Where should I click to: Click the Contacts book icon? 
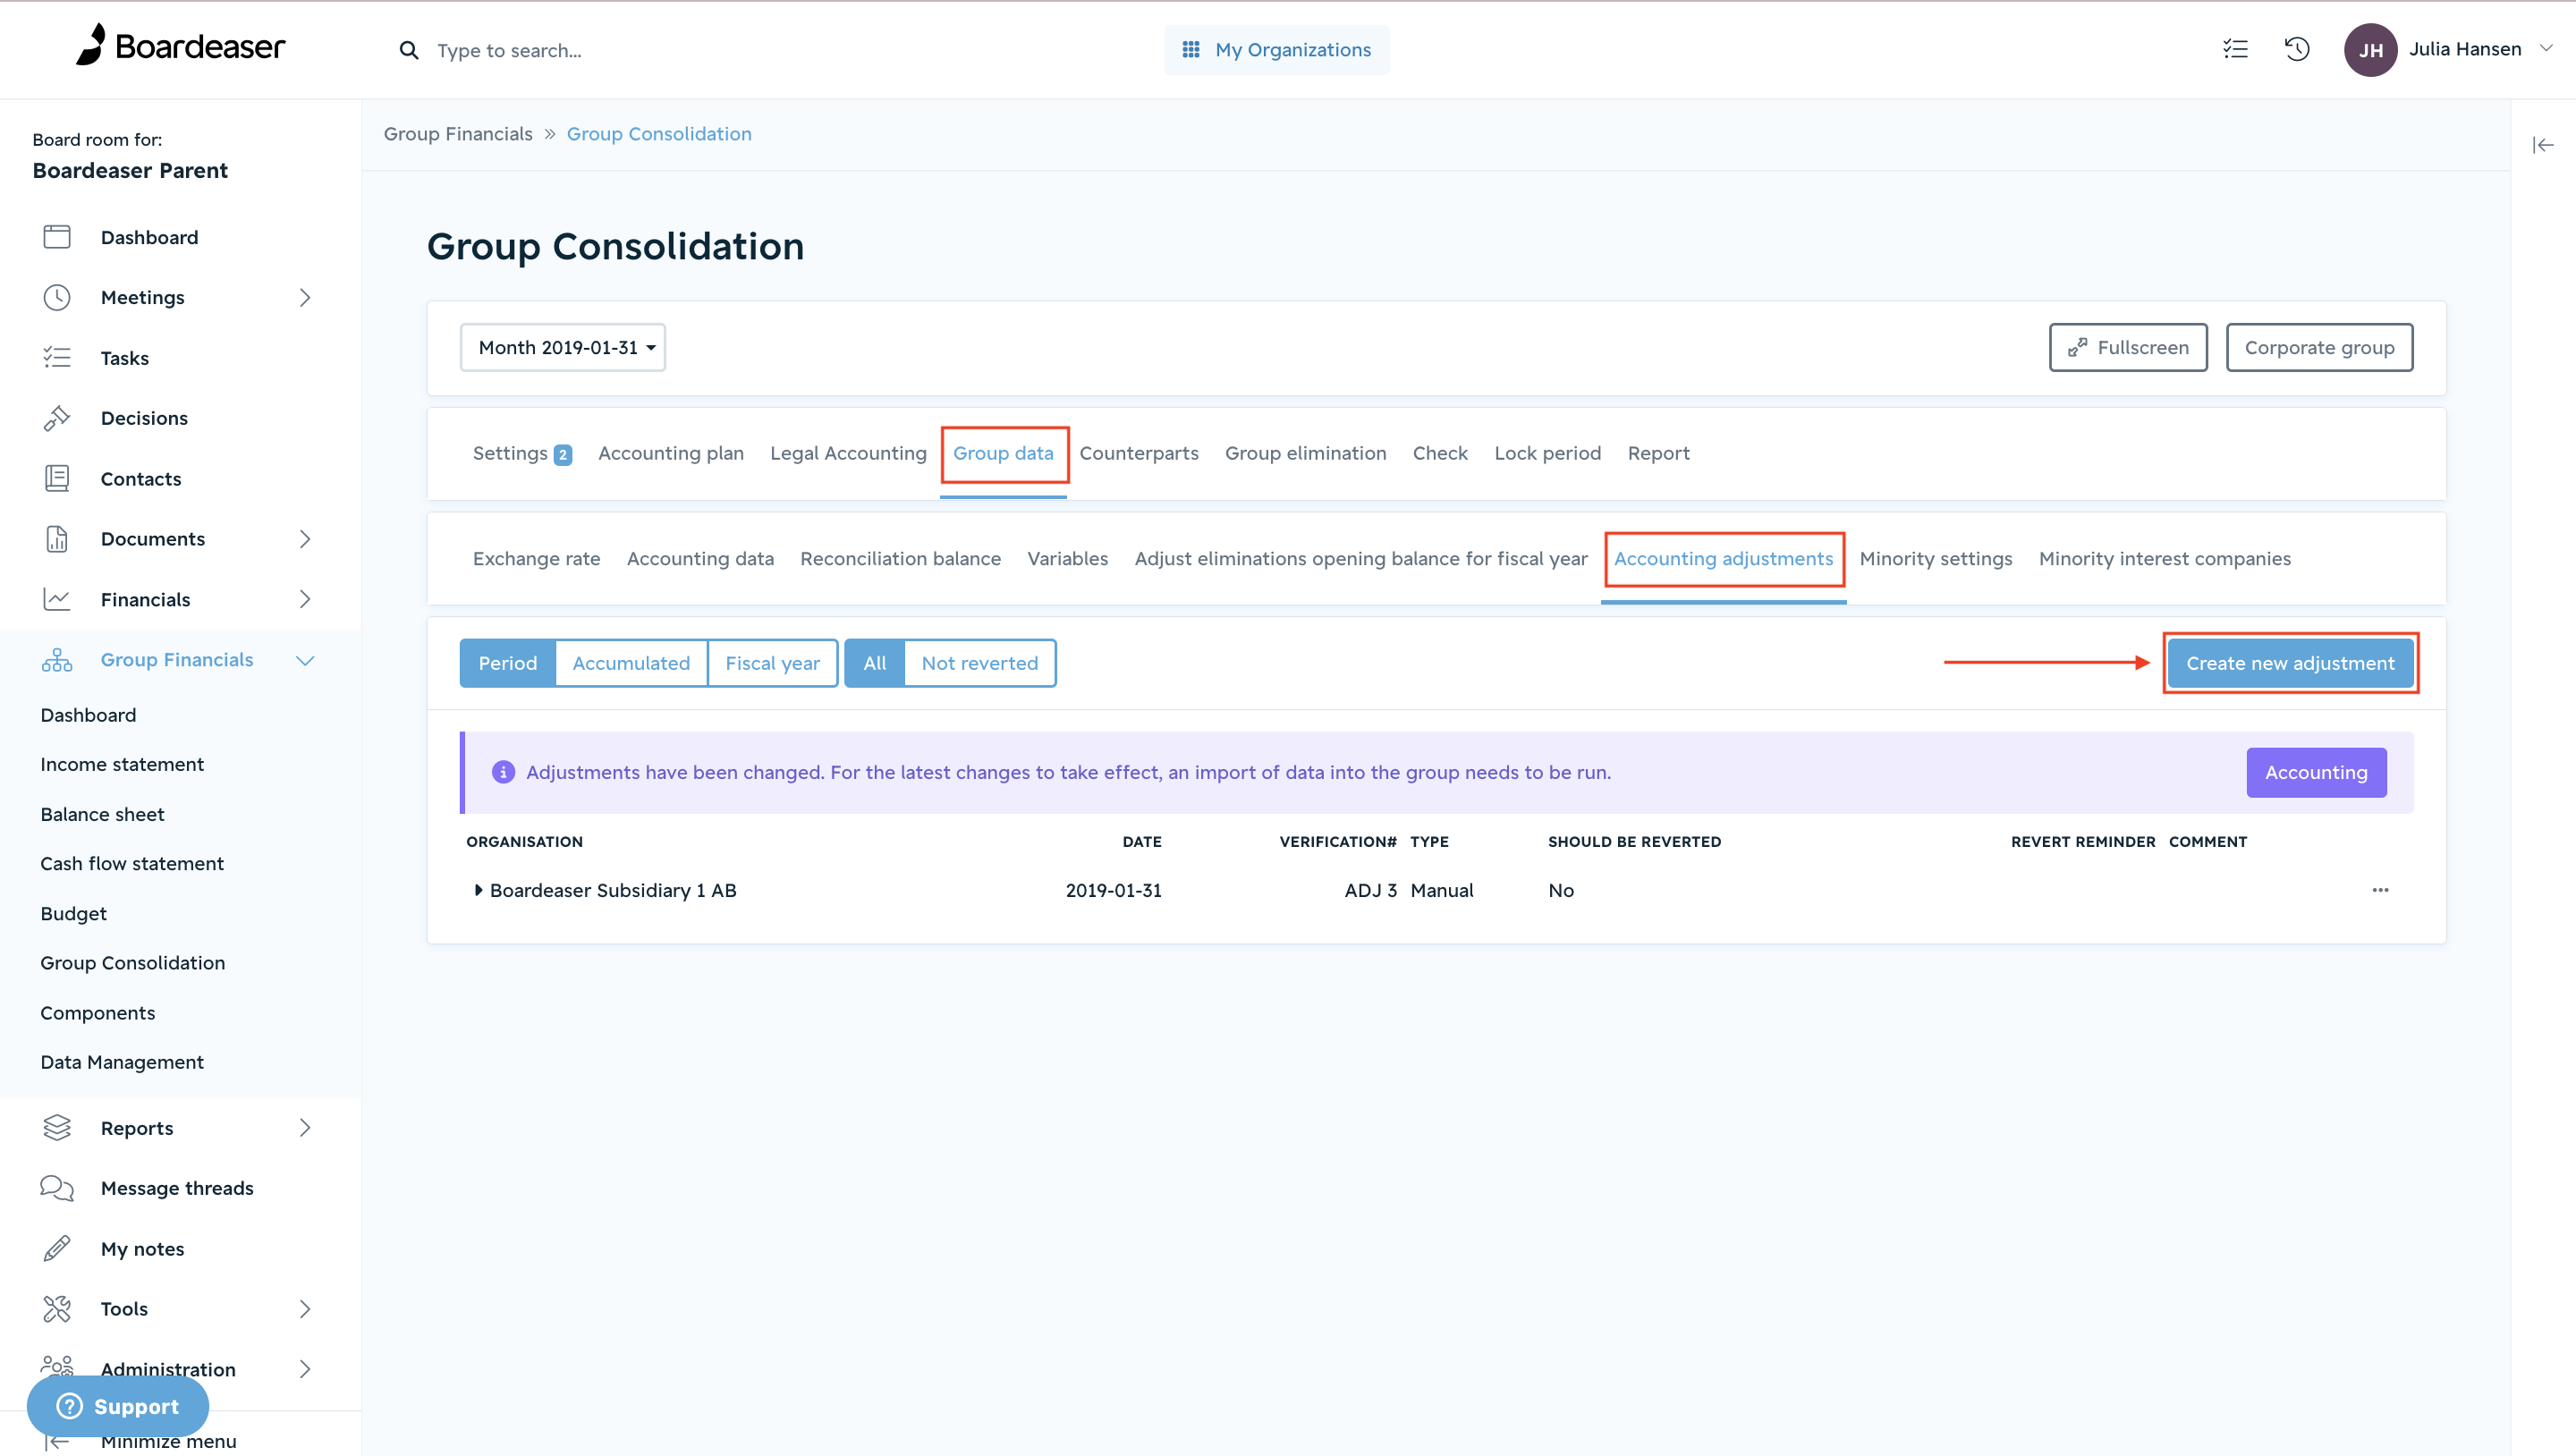[x=57, y=478]
